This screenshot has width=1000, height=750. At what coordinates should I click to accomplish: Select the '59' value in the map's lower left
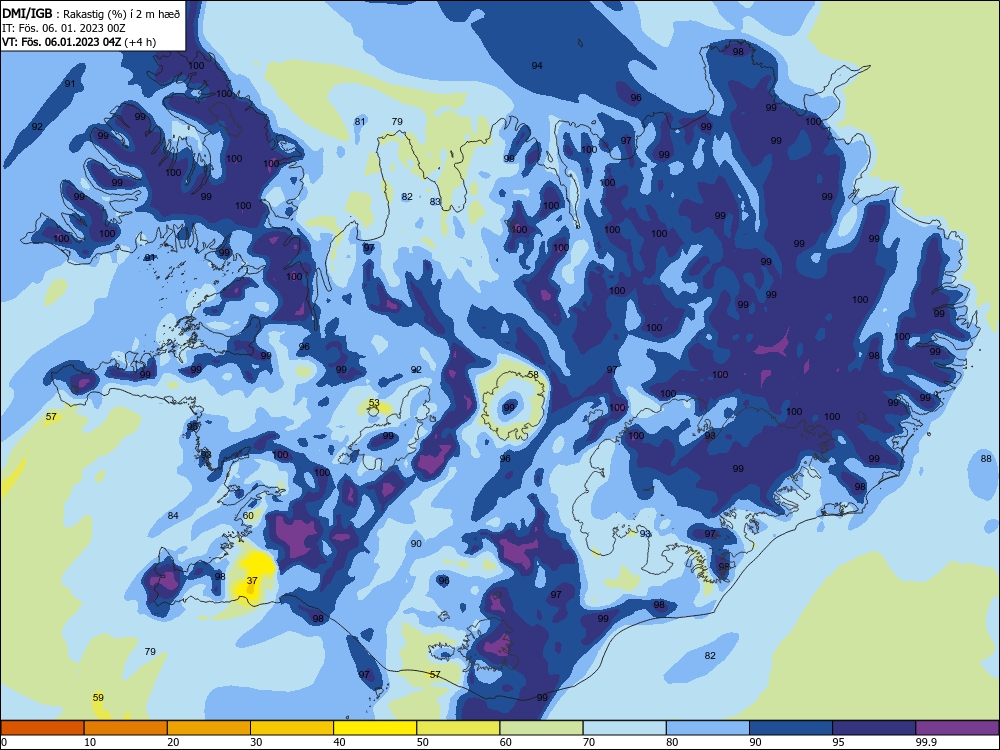(98, 697)
